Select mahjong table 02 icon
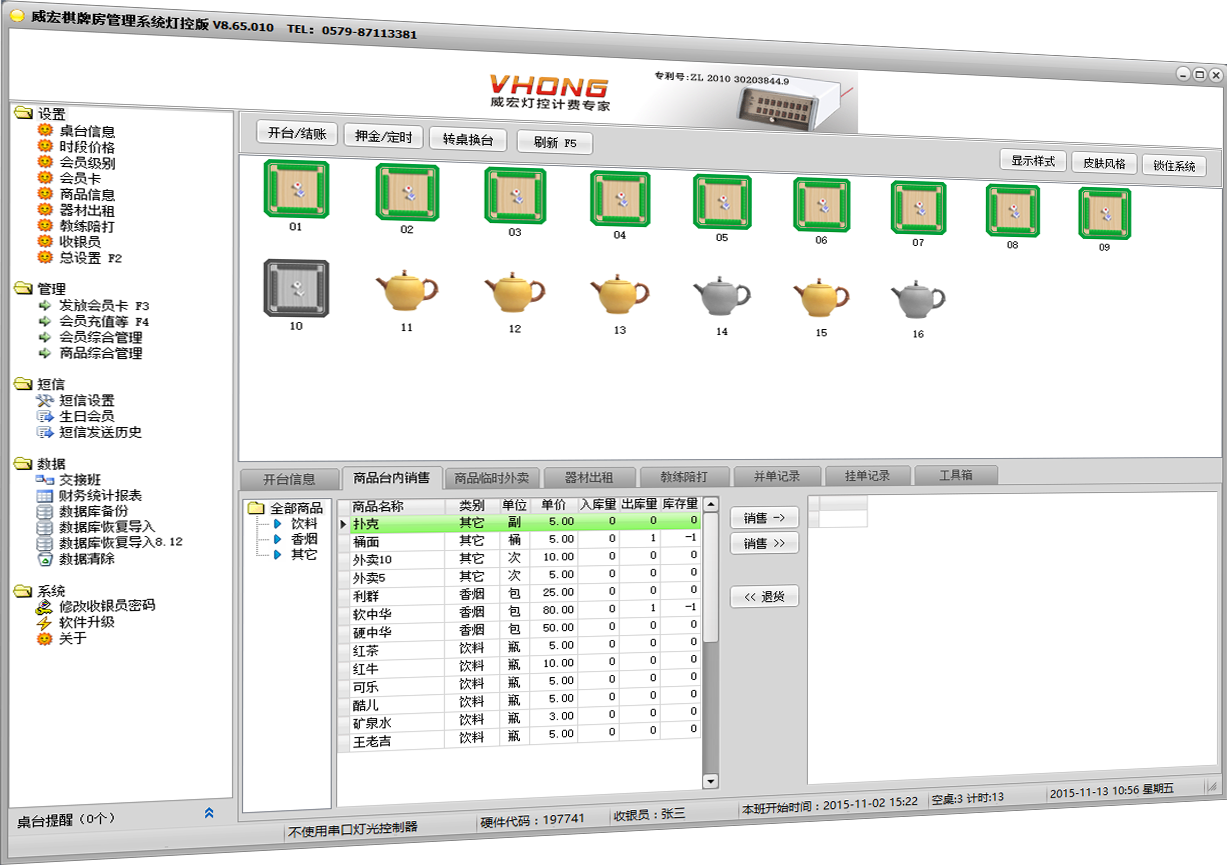This screenshot has width=1227, height=865. (x=407, y=192)
